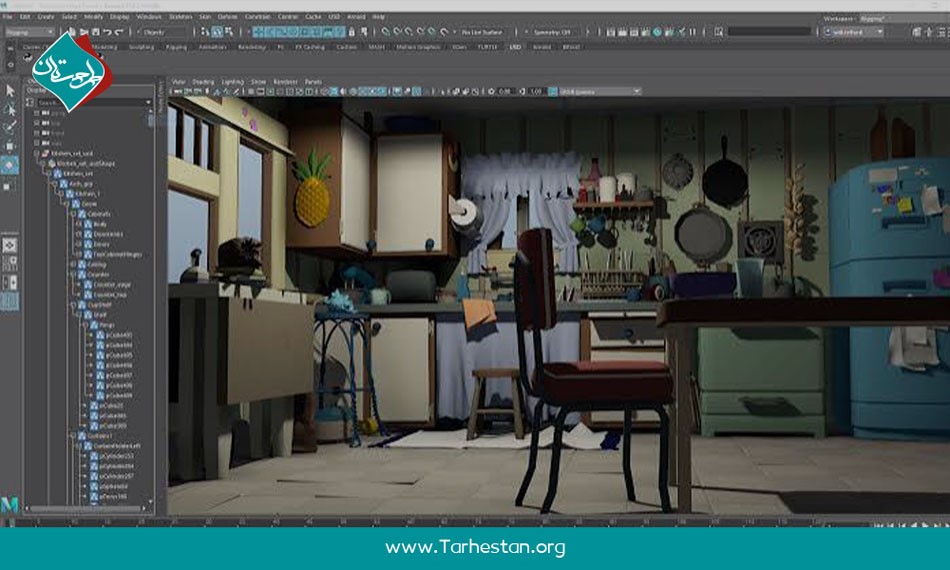Select the arrow Select tool in toolbox
The image size is (950, 570).
pyautogui.click(x=10, y=91)
